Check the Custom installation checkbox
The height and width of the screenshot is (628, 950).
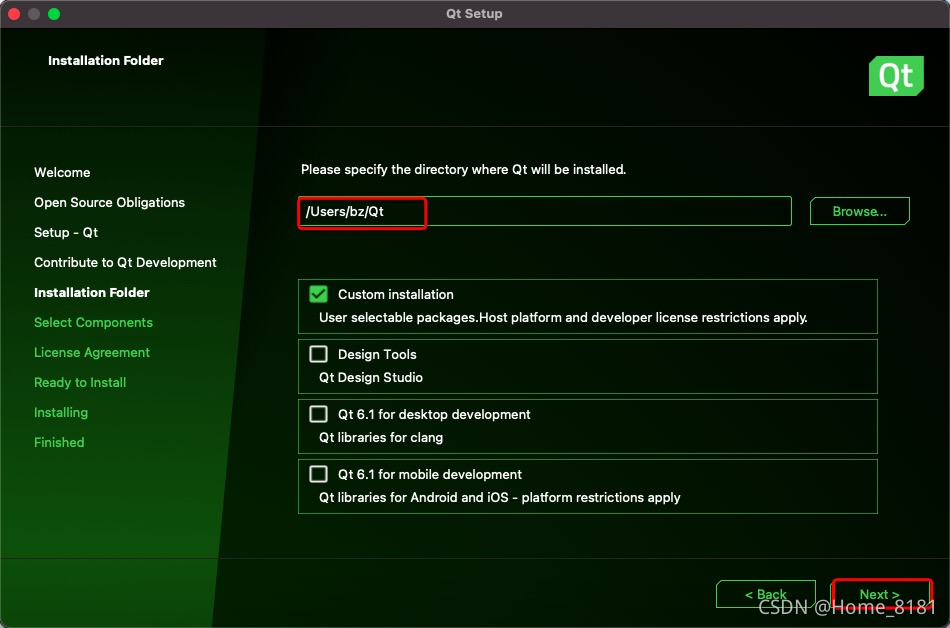click(318, 294)
